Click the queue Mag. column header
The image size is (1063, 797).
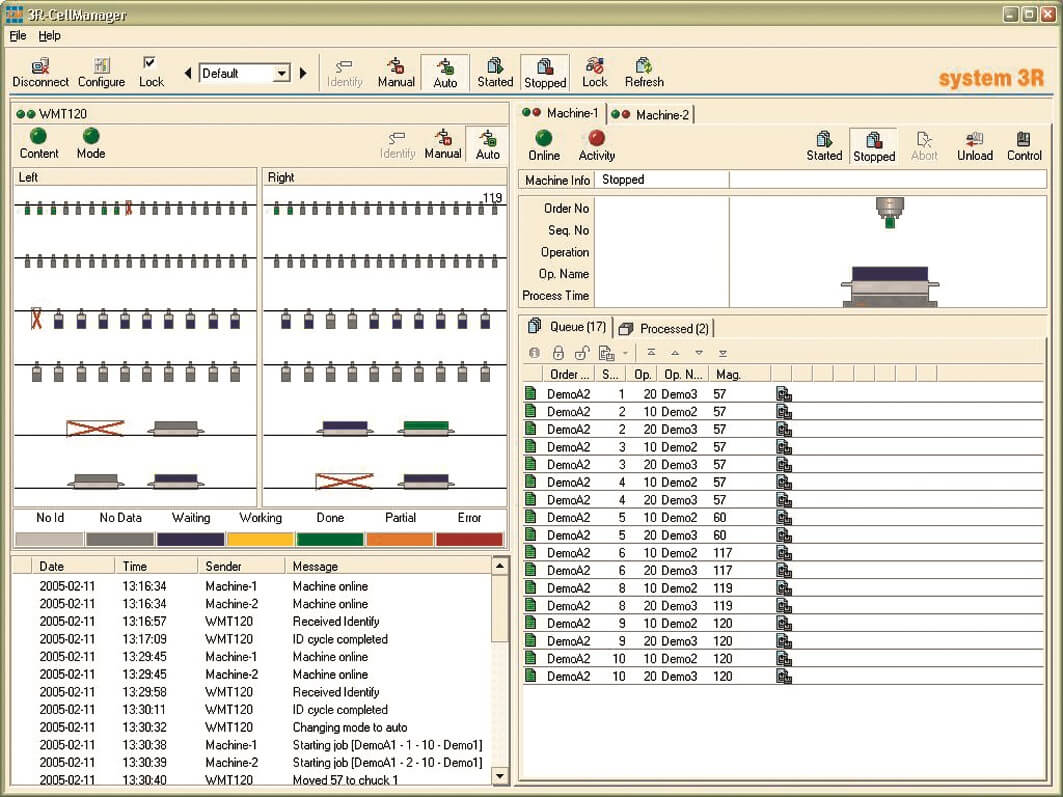pos(740,374)
